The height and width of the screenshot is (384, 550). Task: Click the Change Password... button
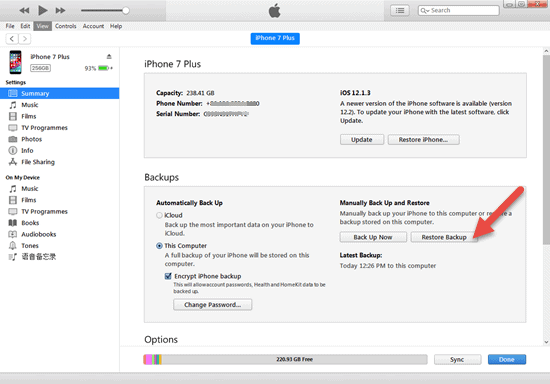pyautogui.click(x=213, y=305)
